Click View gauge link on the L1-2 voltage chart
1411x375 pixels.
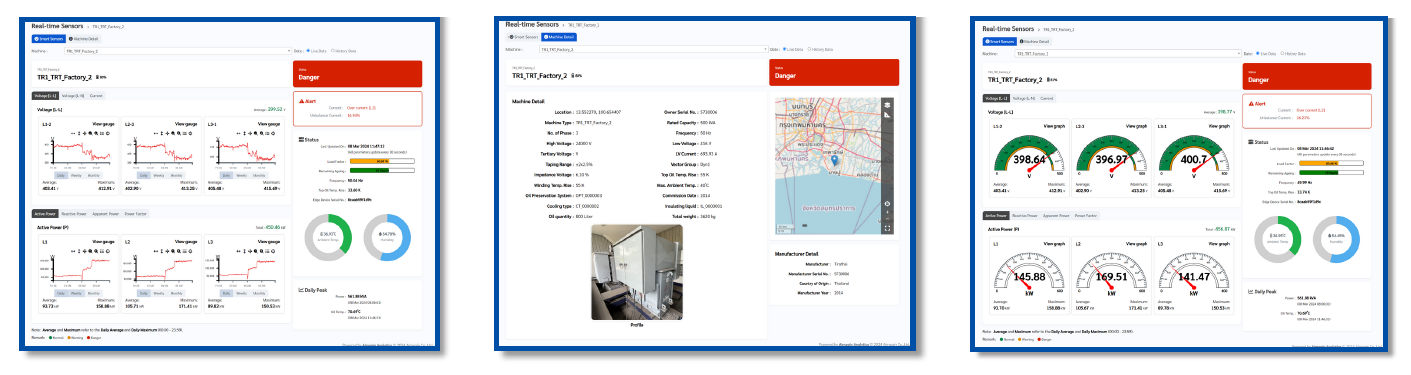[x=104, y=124]
